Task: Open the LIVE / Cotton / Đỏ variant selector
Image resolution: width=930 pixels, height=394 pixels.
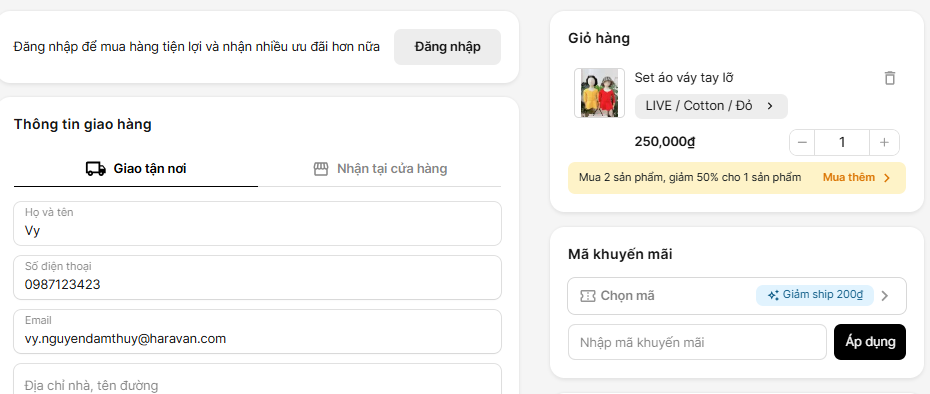Action: coord(711,106)
